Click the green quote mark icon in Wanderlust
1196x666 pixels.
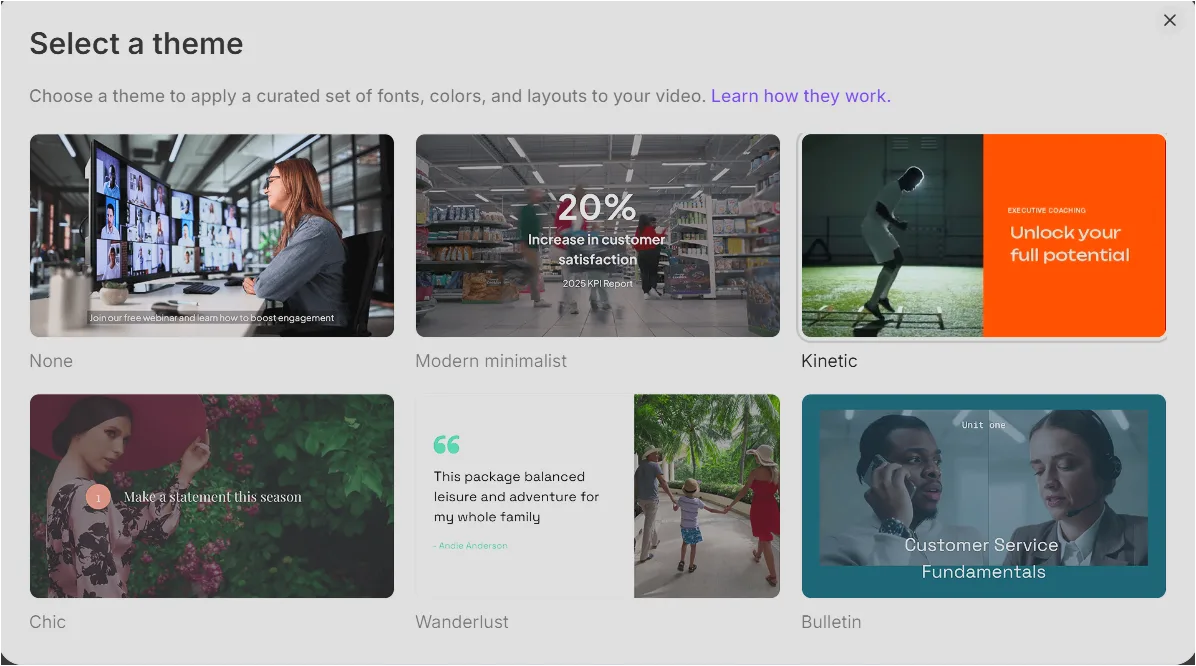(x=447, y=444)
